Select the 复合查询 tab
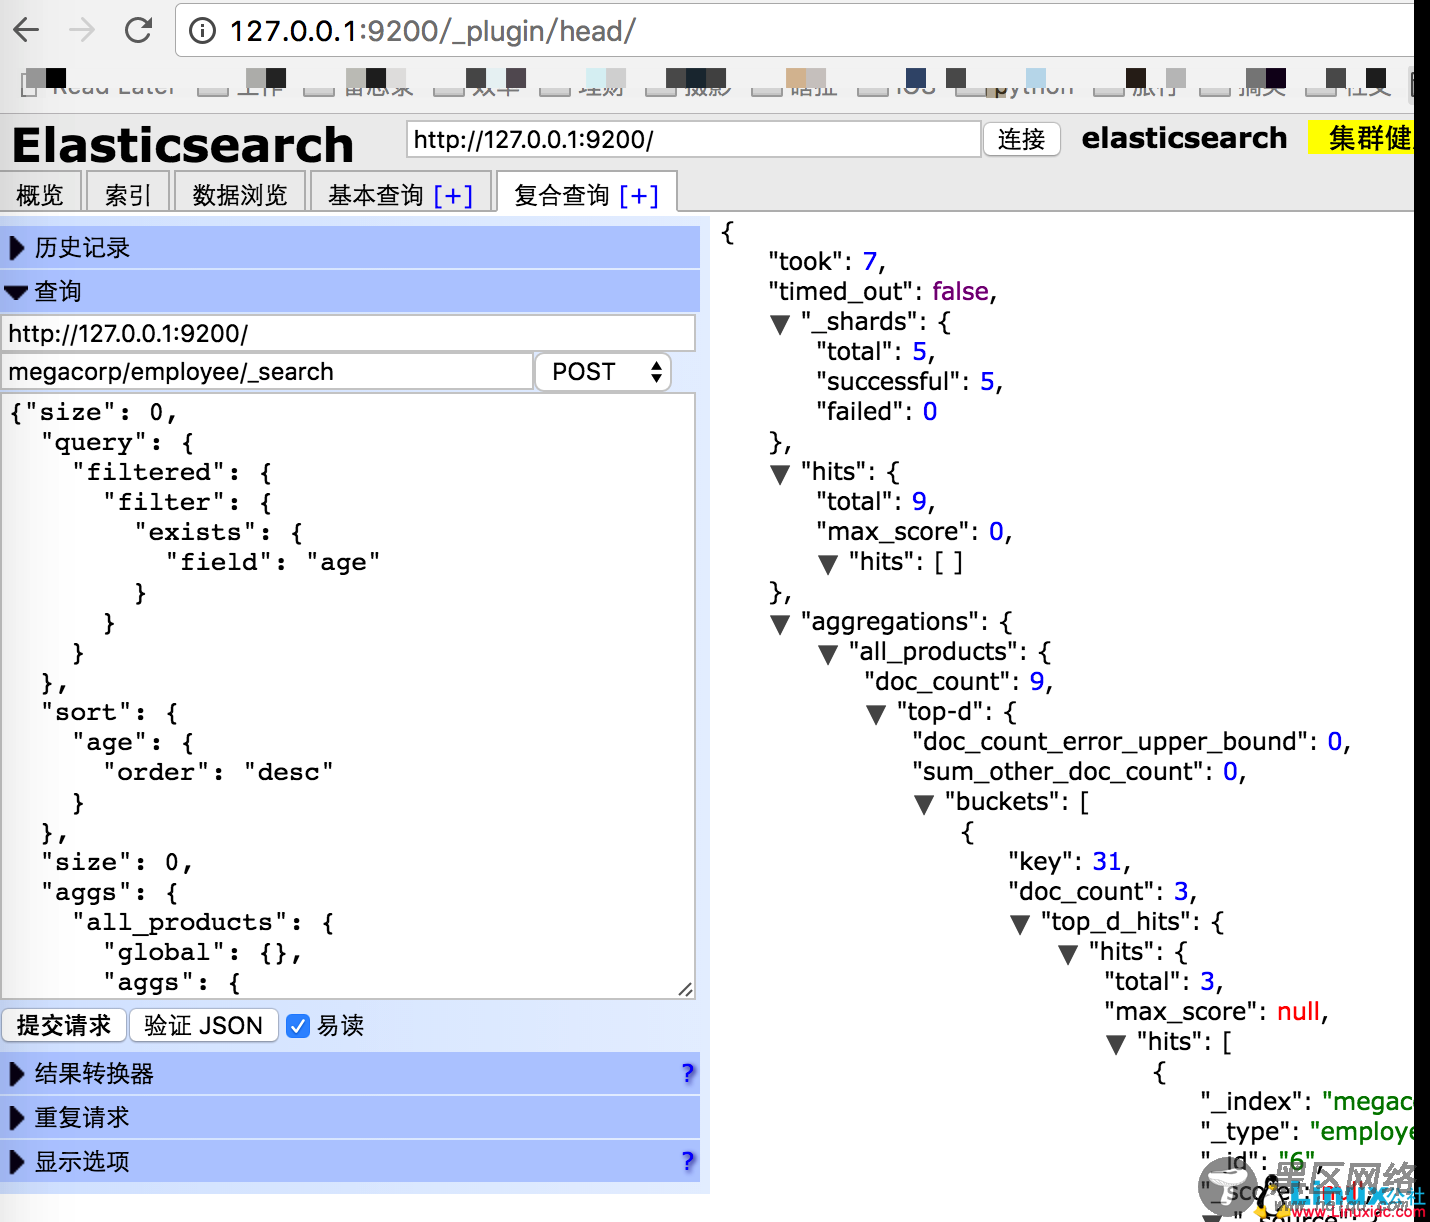The height and width of the screenshot is (1222, 1430). pyautogui.click(x=562, y=194)
